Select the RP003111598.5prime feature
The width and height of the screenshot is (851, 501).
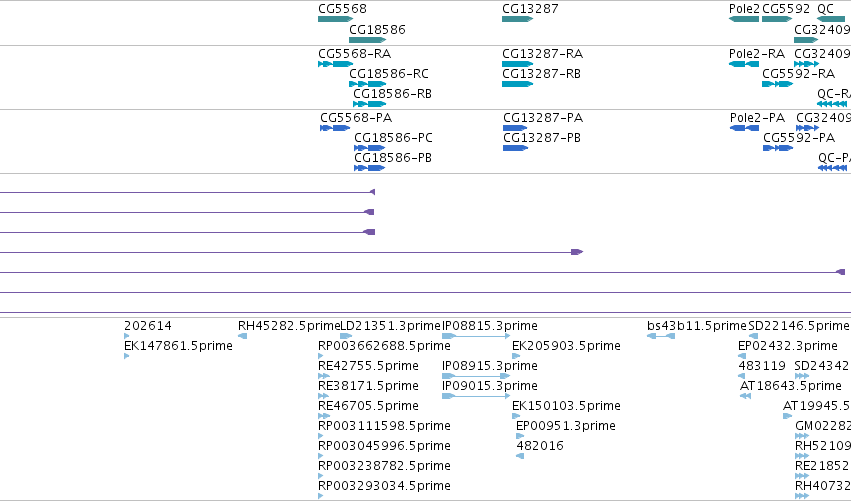point(321,436)
